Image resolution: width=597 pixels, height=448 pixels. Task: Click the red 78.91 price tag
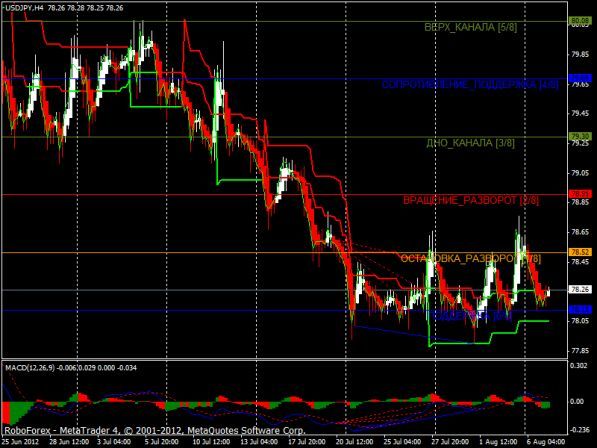580,194
